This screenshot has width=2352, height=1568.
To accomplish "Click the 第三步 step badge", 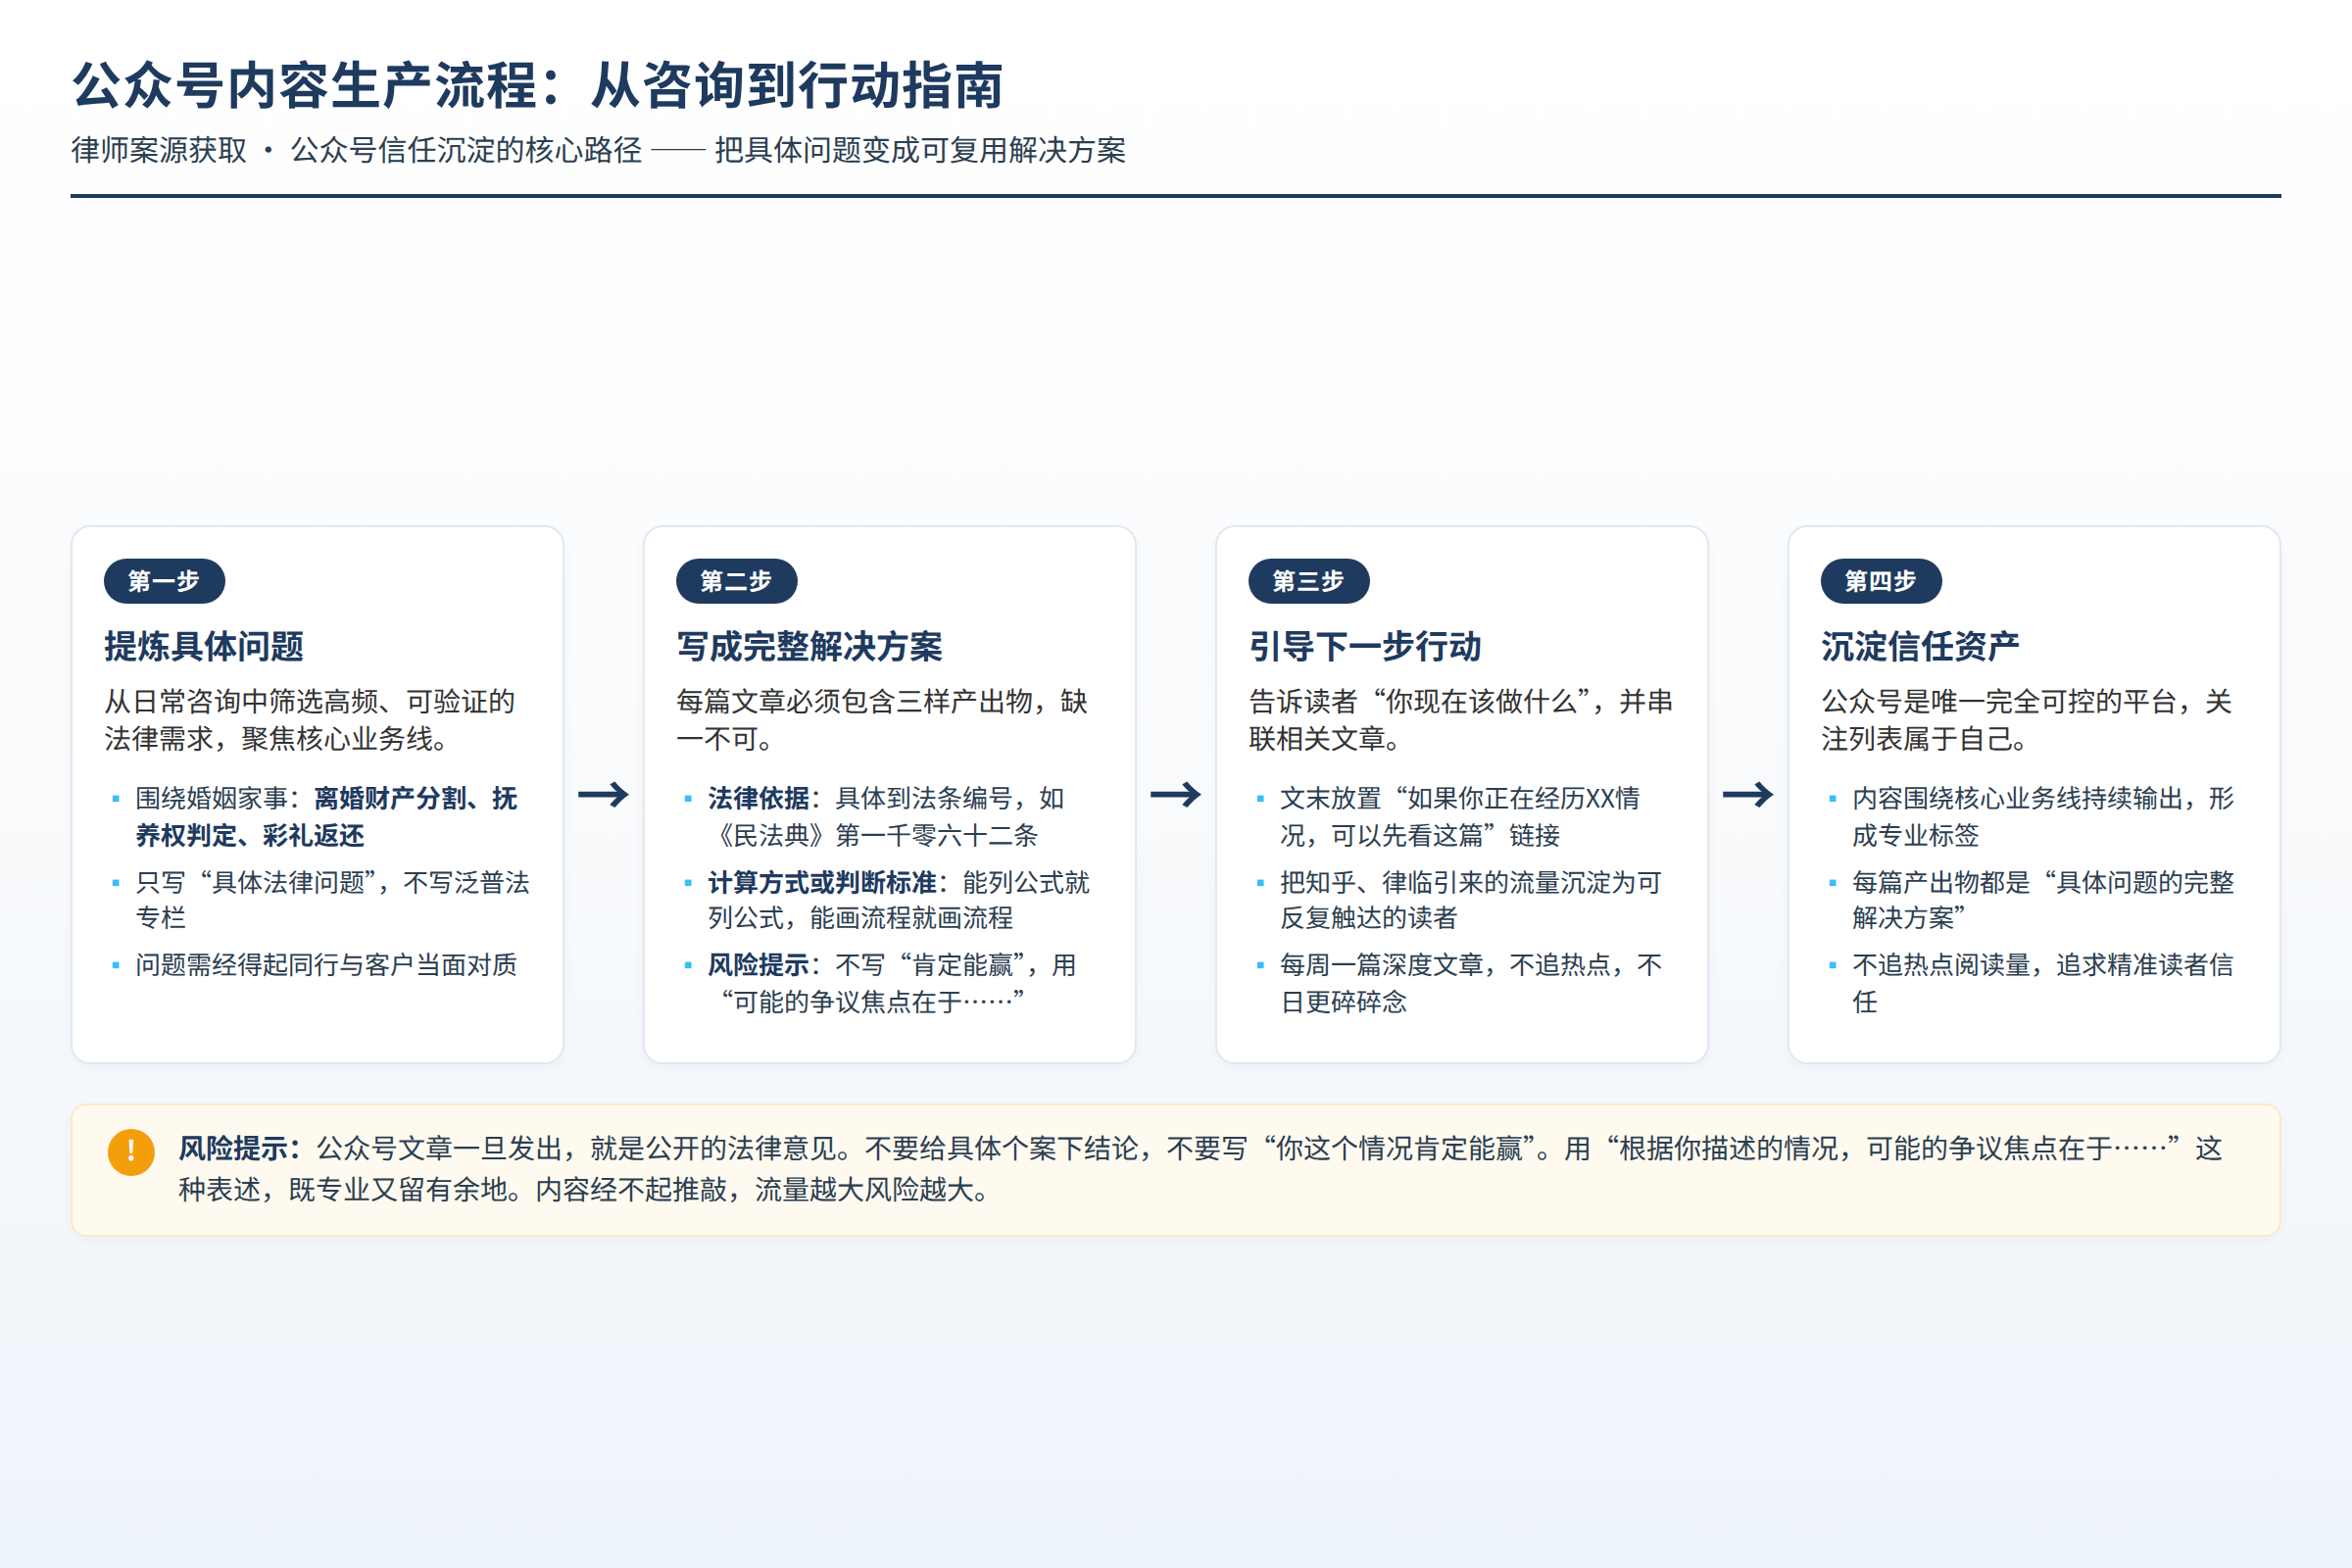I will click(x=1308, y=581).
